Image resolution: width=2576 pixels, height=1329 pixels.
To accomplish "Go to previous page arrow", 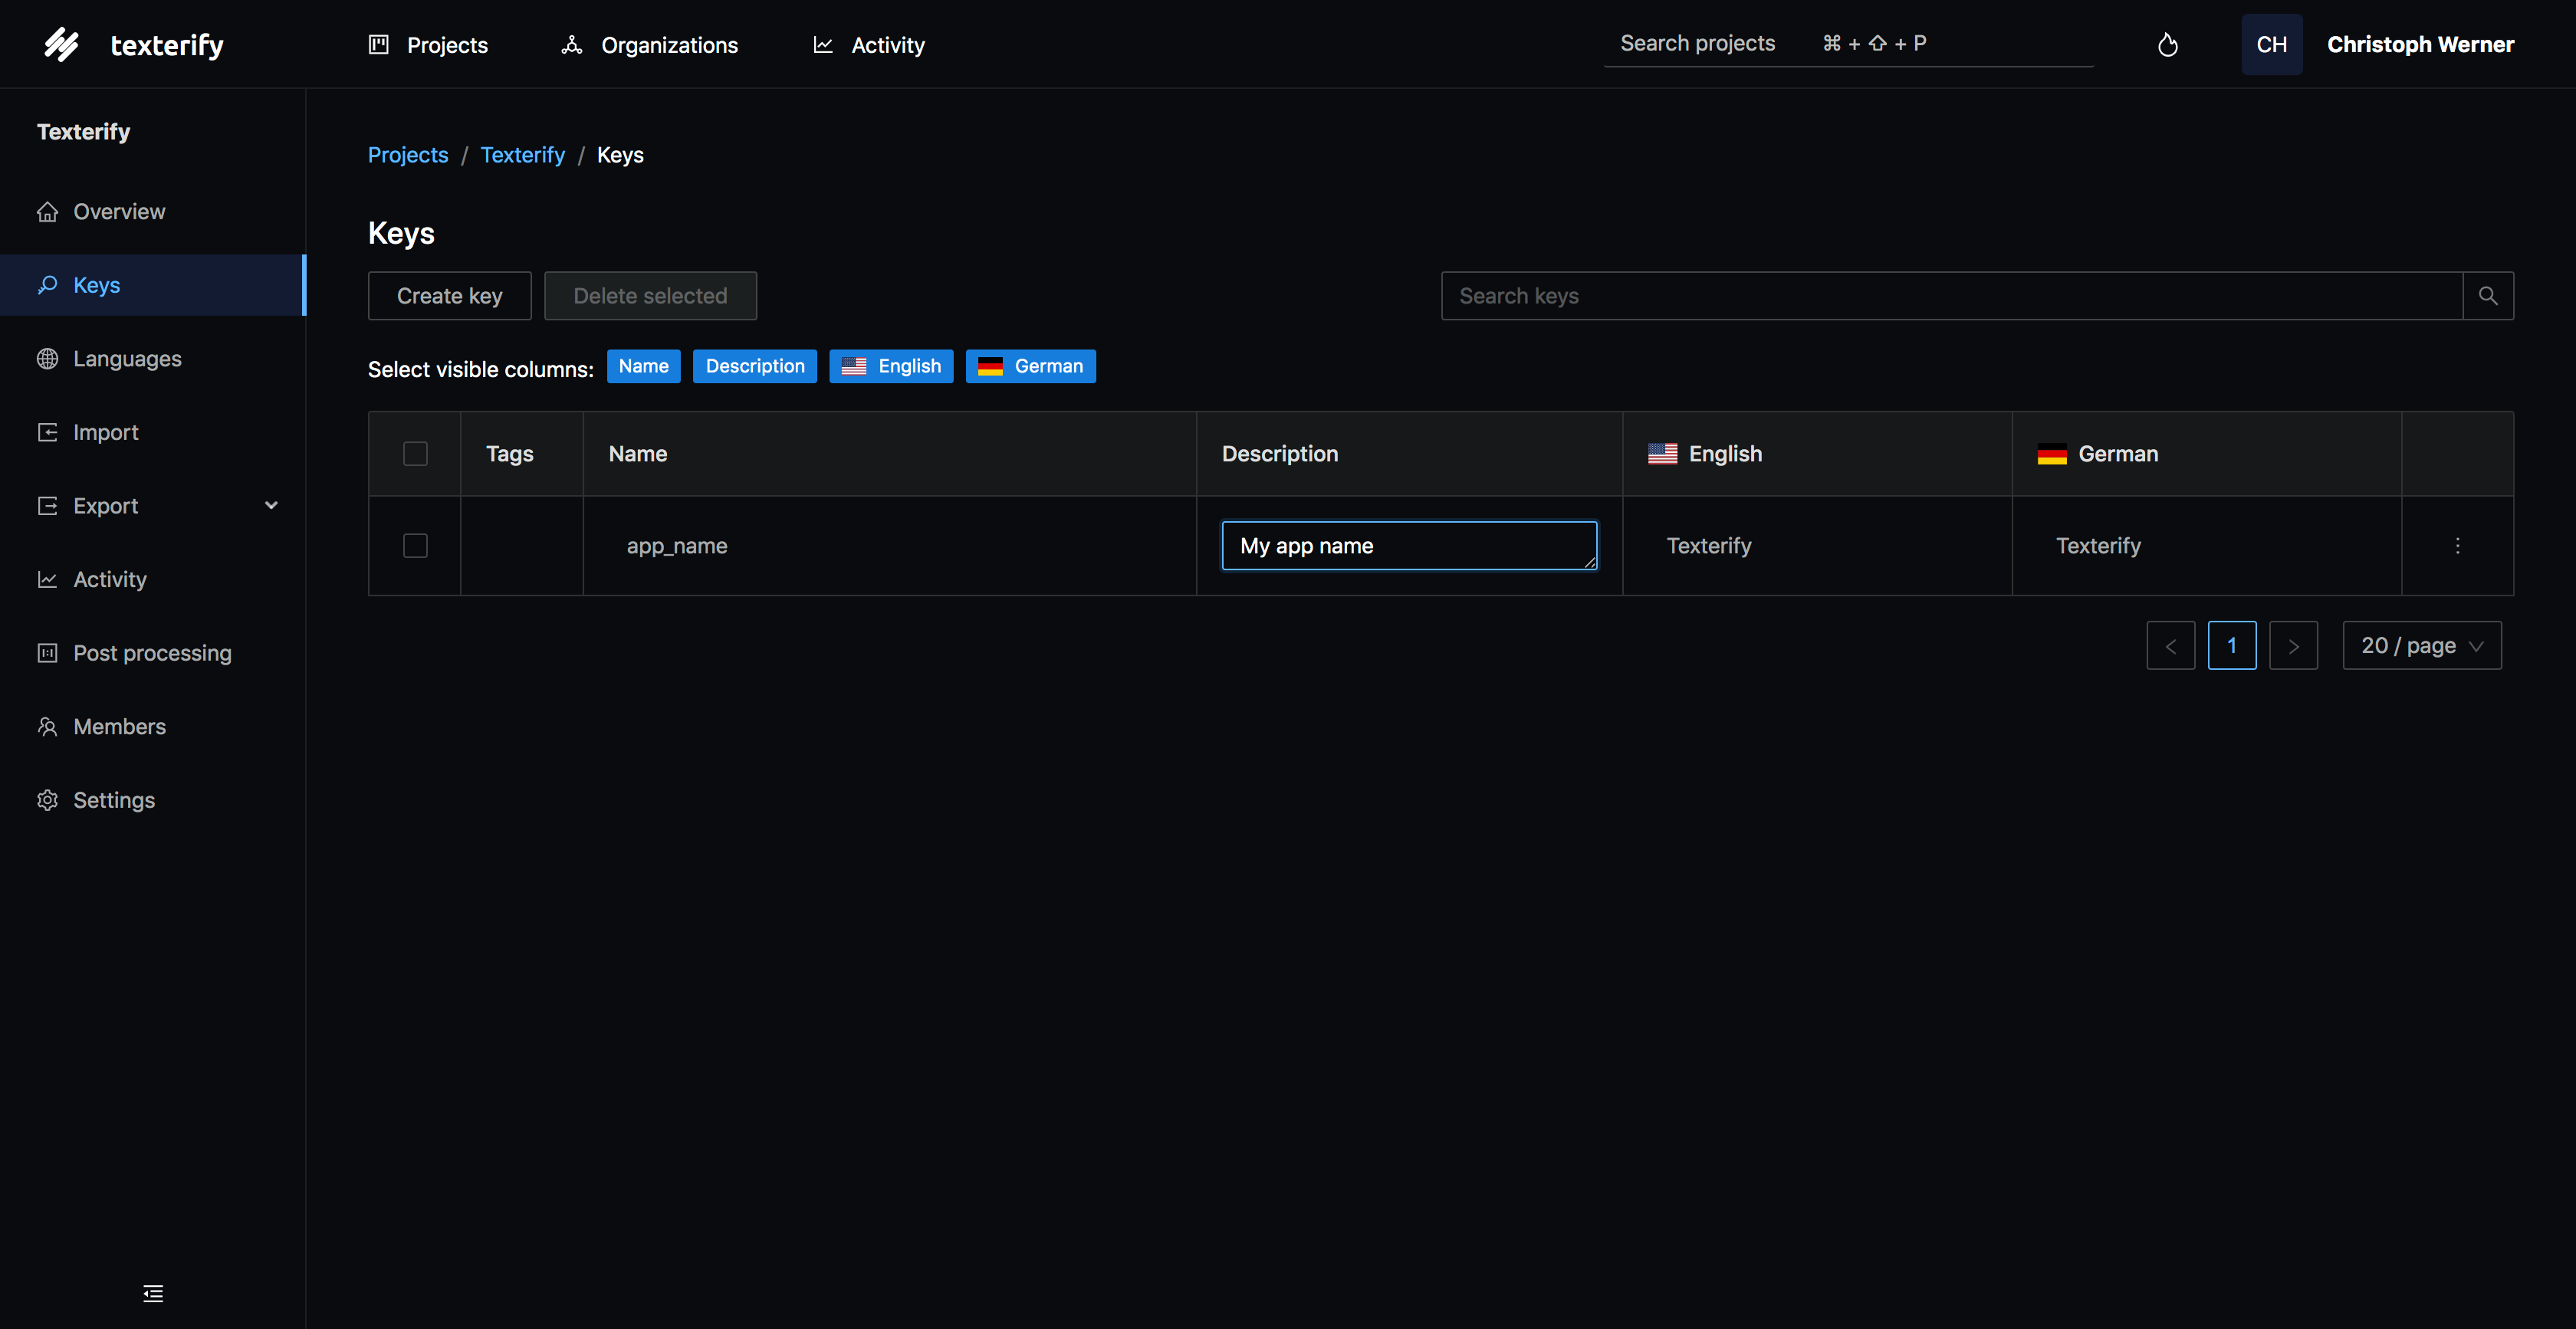I will click(2170, 646).
